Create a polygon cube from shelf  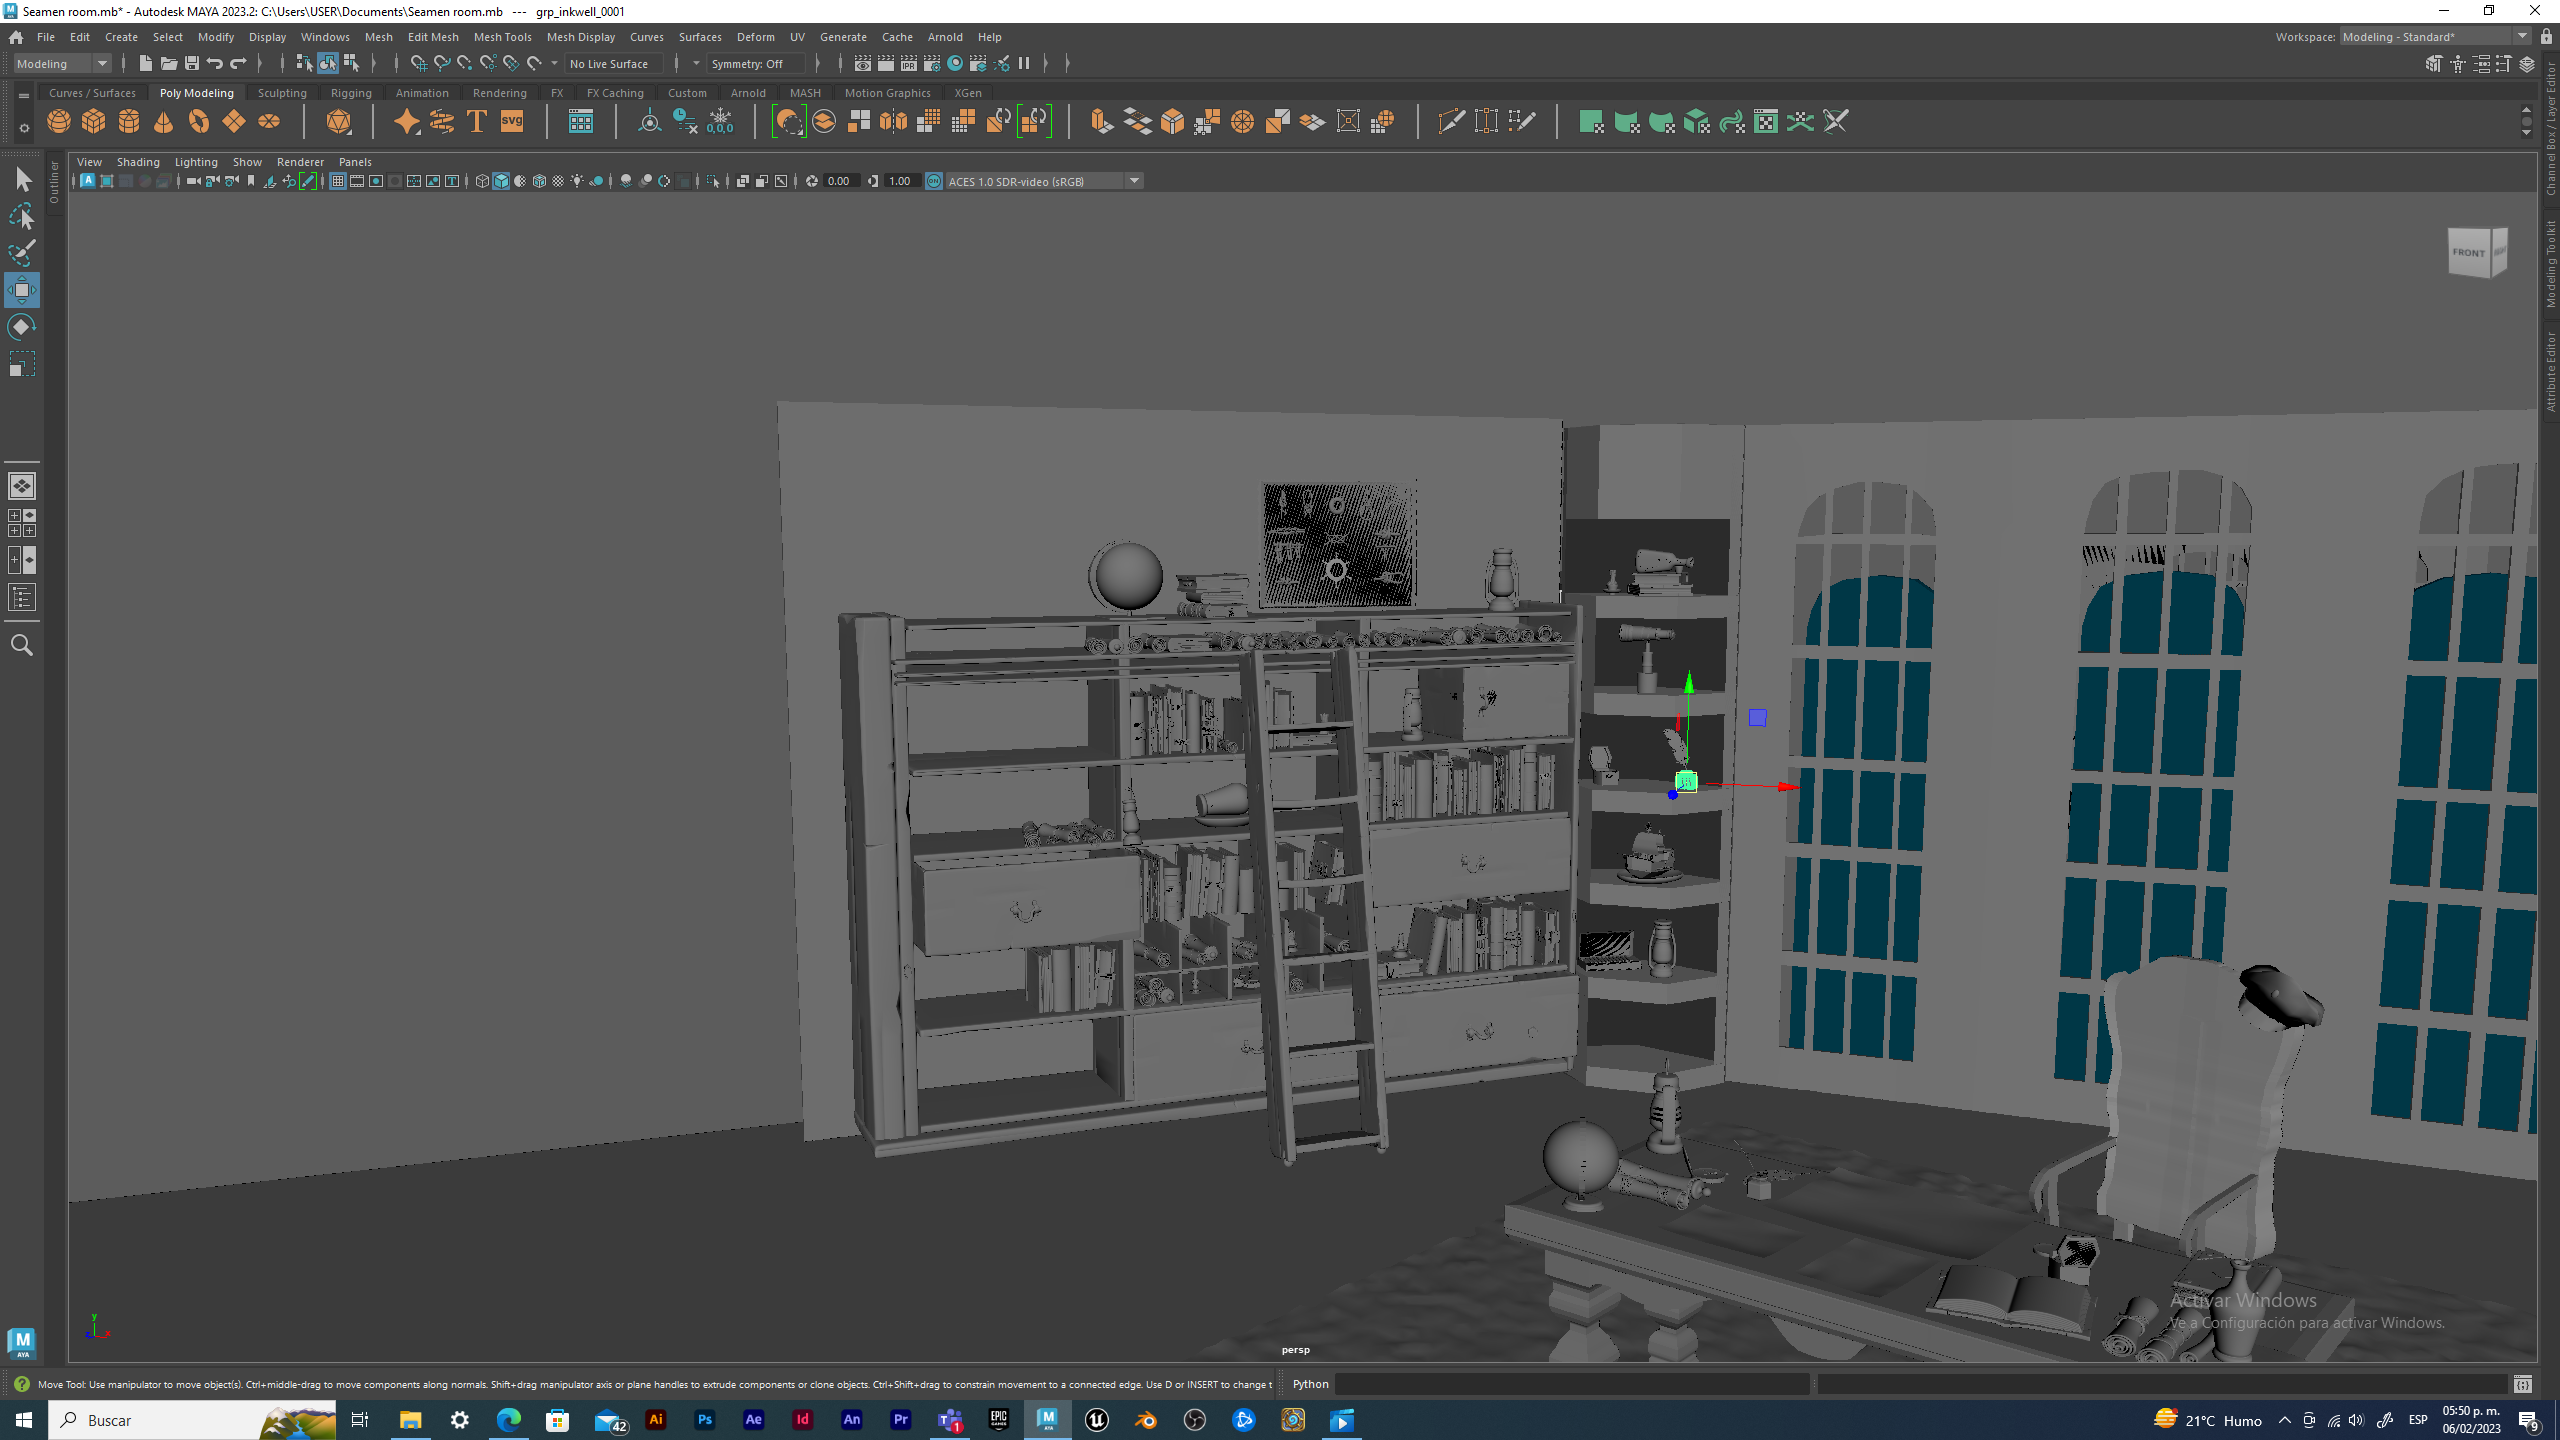click(94, 122)
